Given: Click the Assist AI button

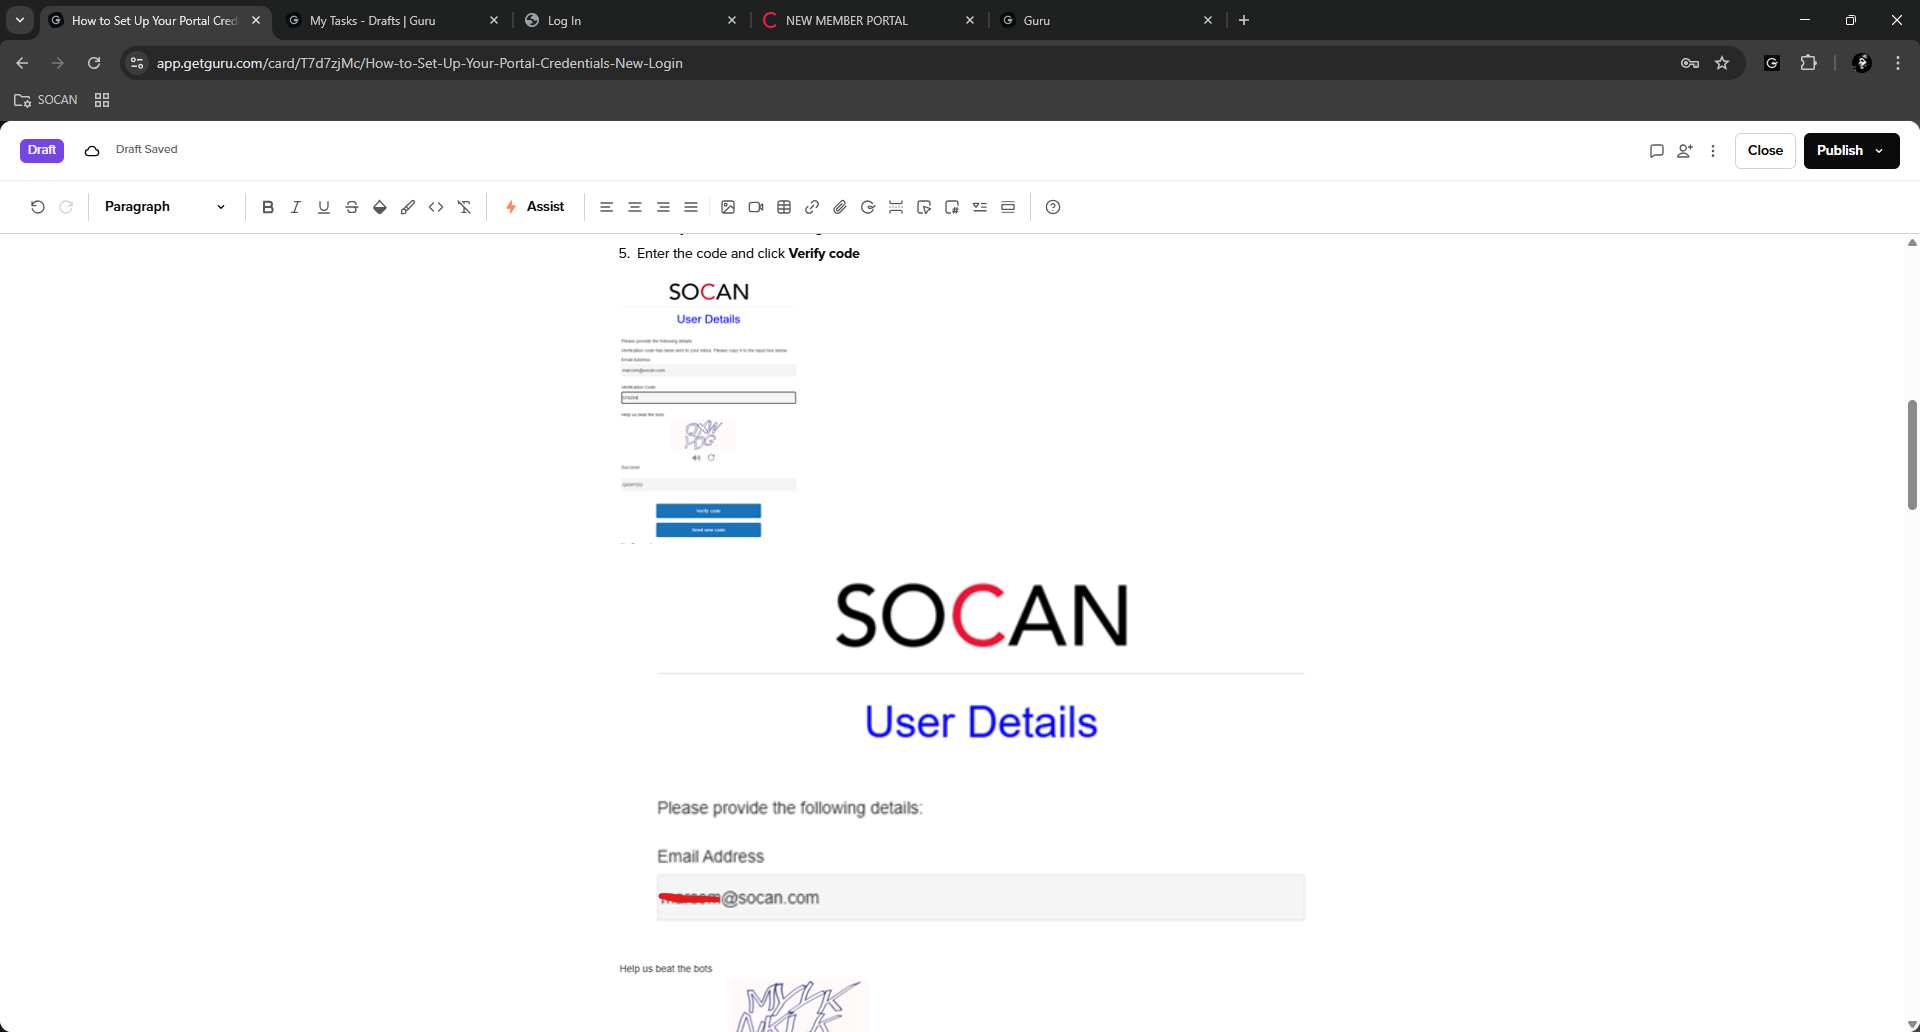Looking at the screenshot, I should (x=535, y=207).
